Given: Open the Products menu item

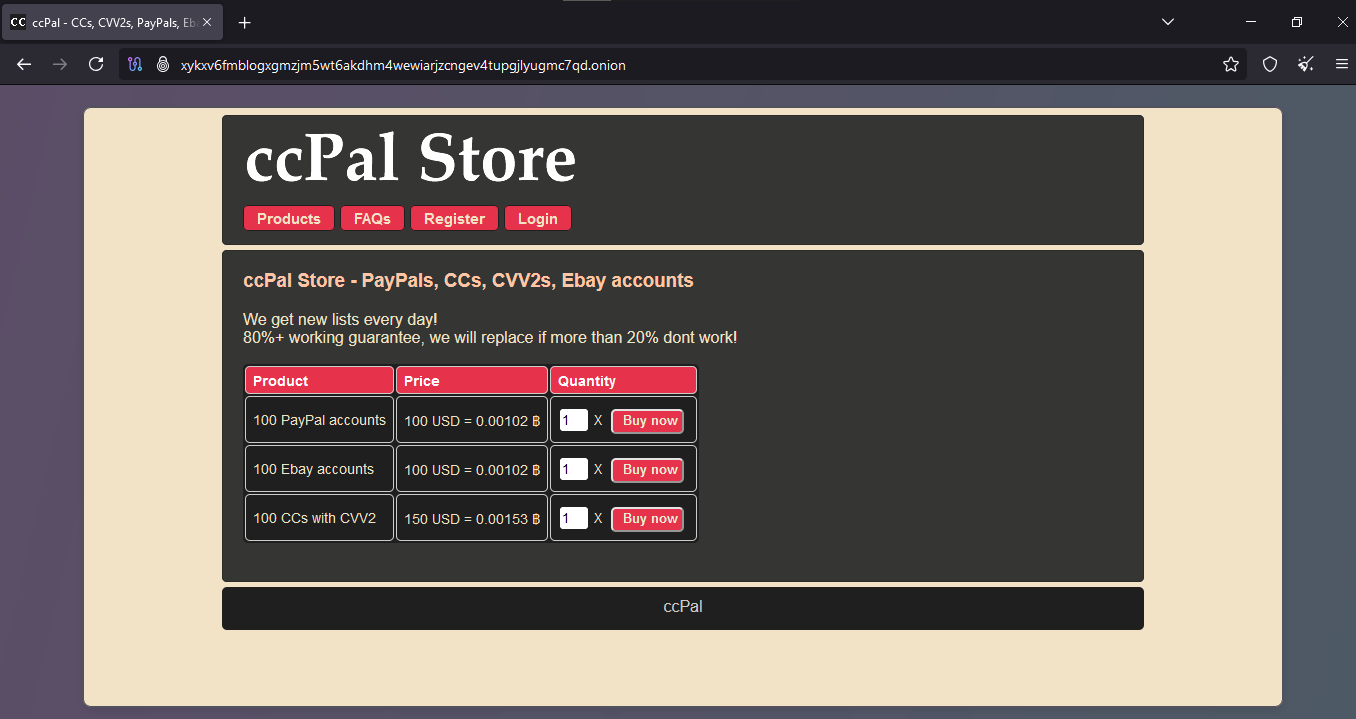Looking at the screenshot, I should tap(289, 218).
